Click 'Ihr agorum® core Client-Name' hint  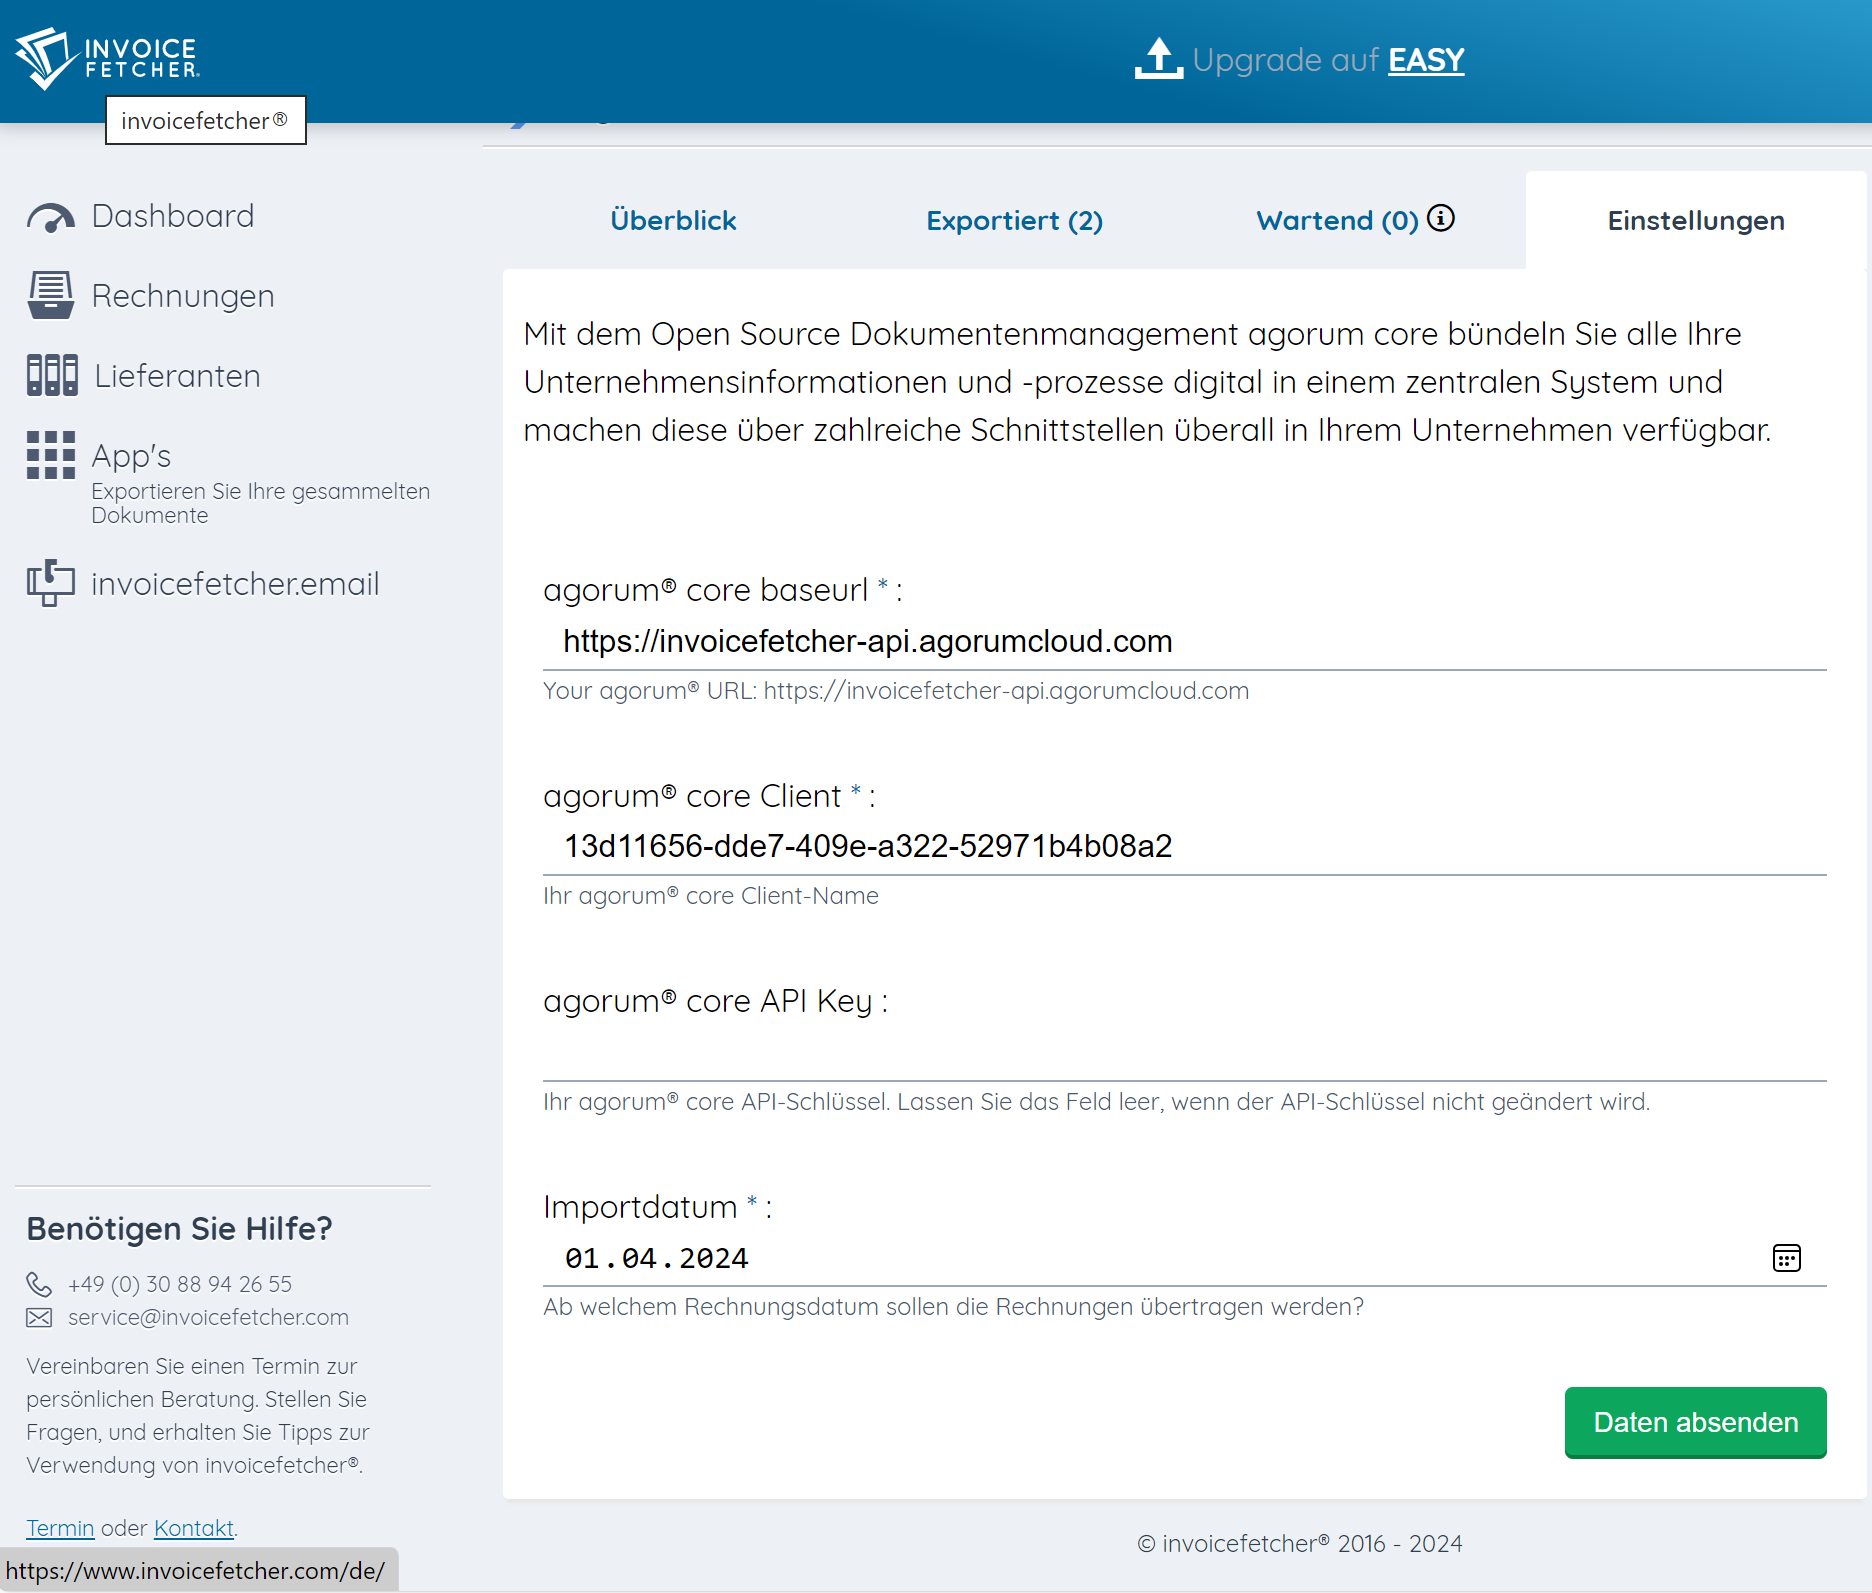pos(711,896)
